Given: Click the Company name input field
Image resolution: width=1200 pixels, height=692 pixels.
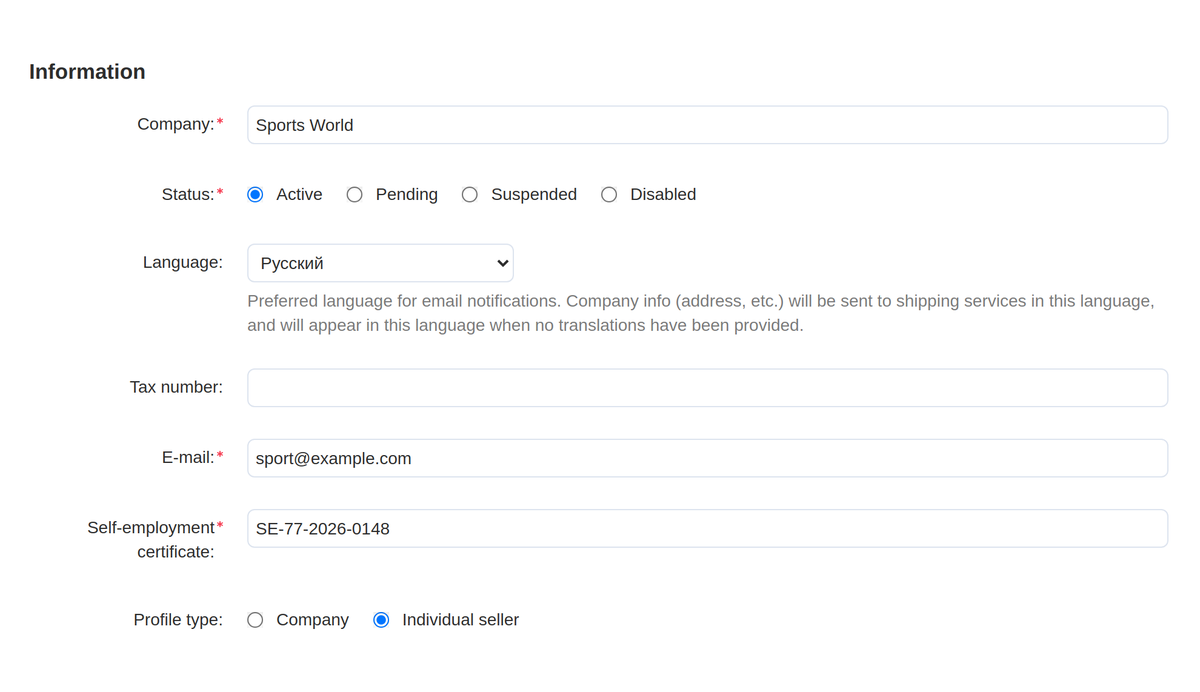Looking at the screenshot, I should [707, 125].
